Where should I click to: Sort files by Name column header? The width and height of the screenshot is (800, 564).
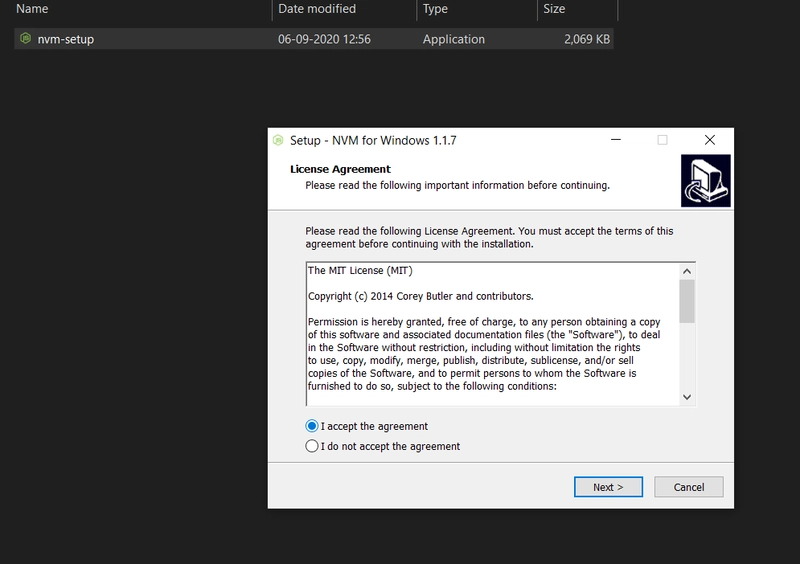click(32, 9)
